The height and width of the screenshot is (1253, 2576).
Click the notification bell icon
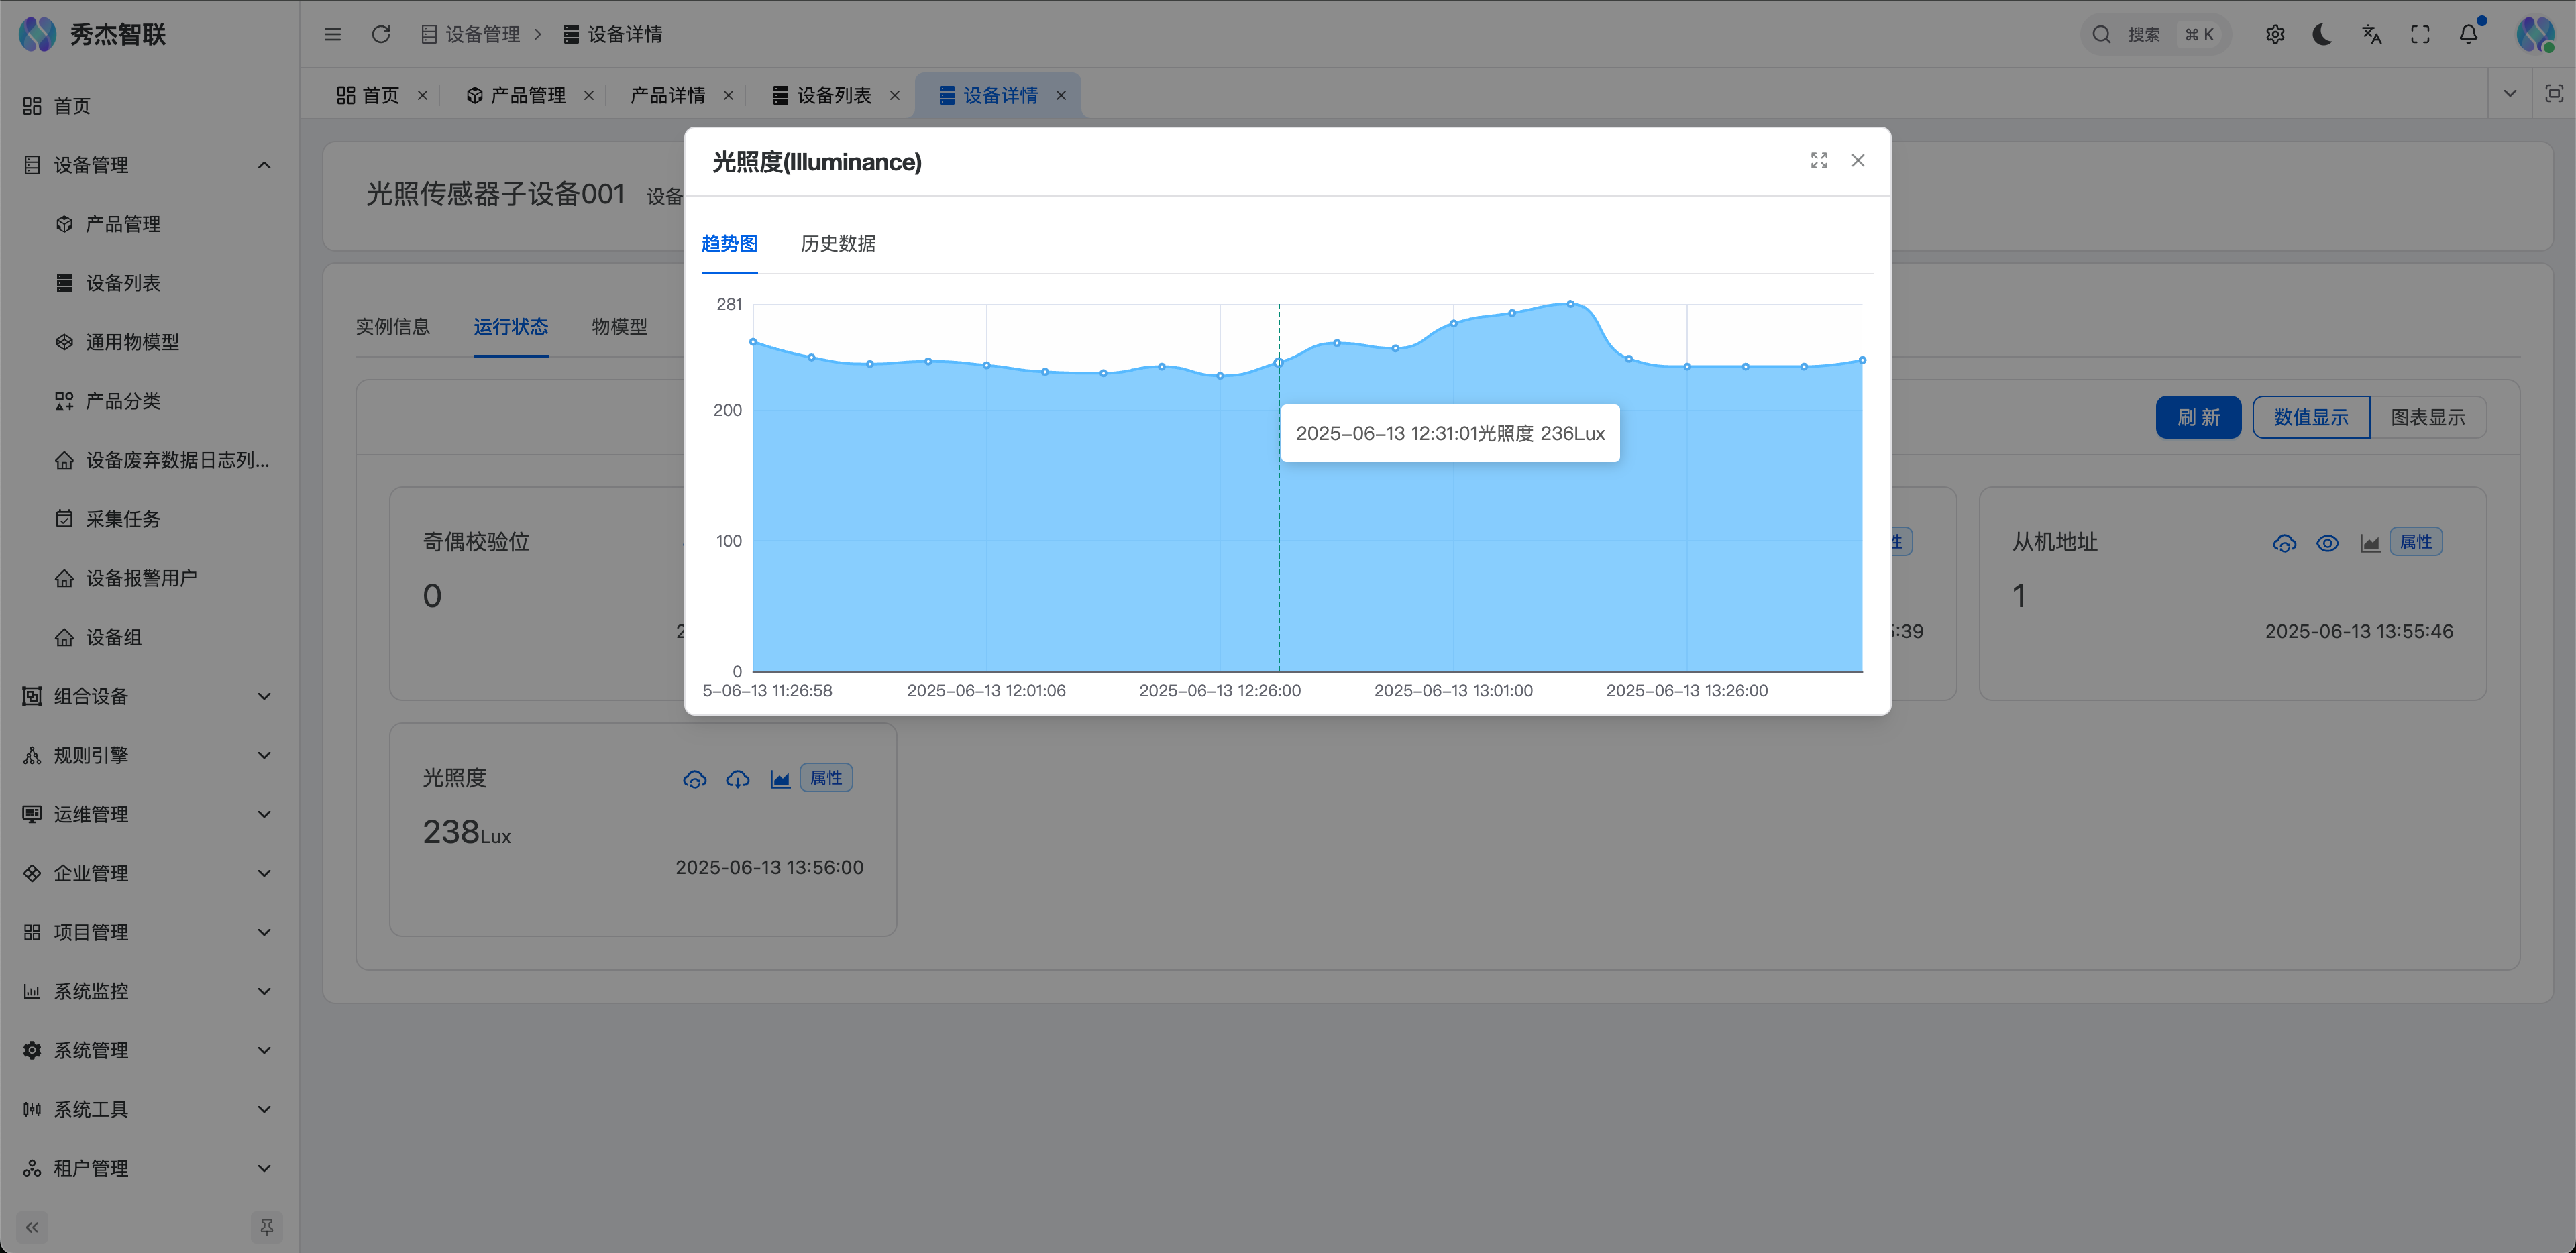(x=2468, y=35)
